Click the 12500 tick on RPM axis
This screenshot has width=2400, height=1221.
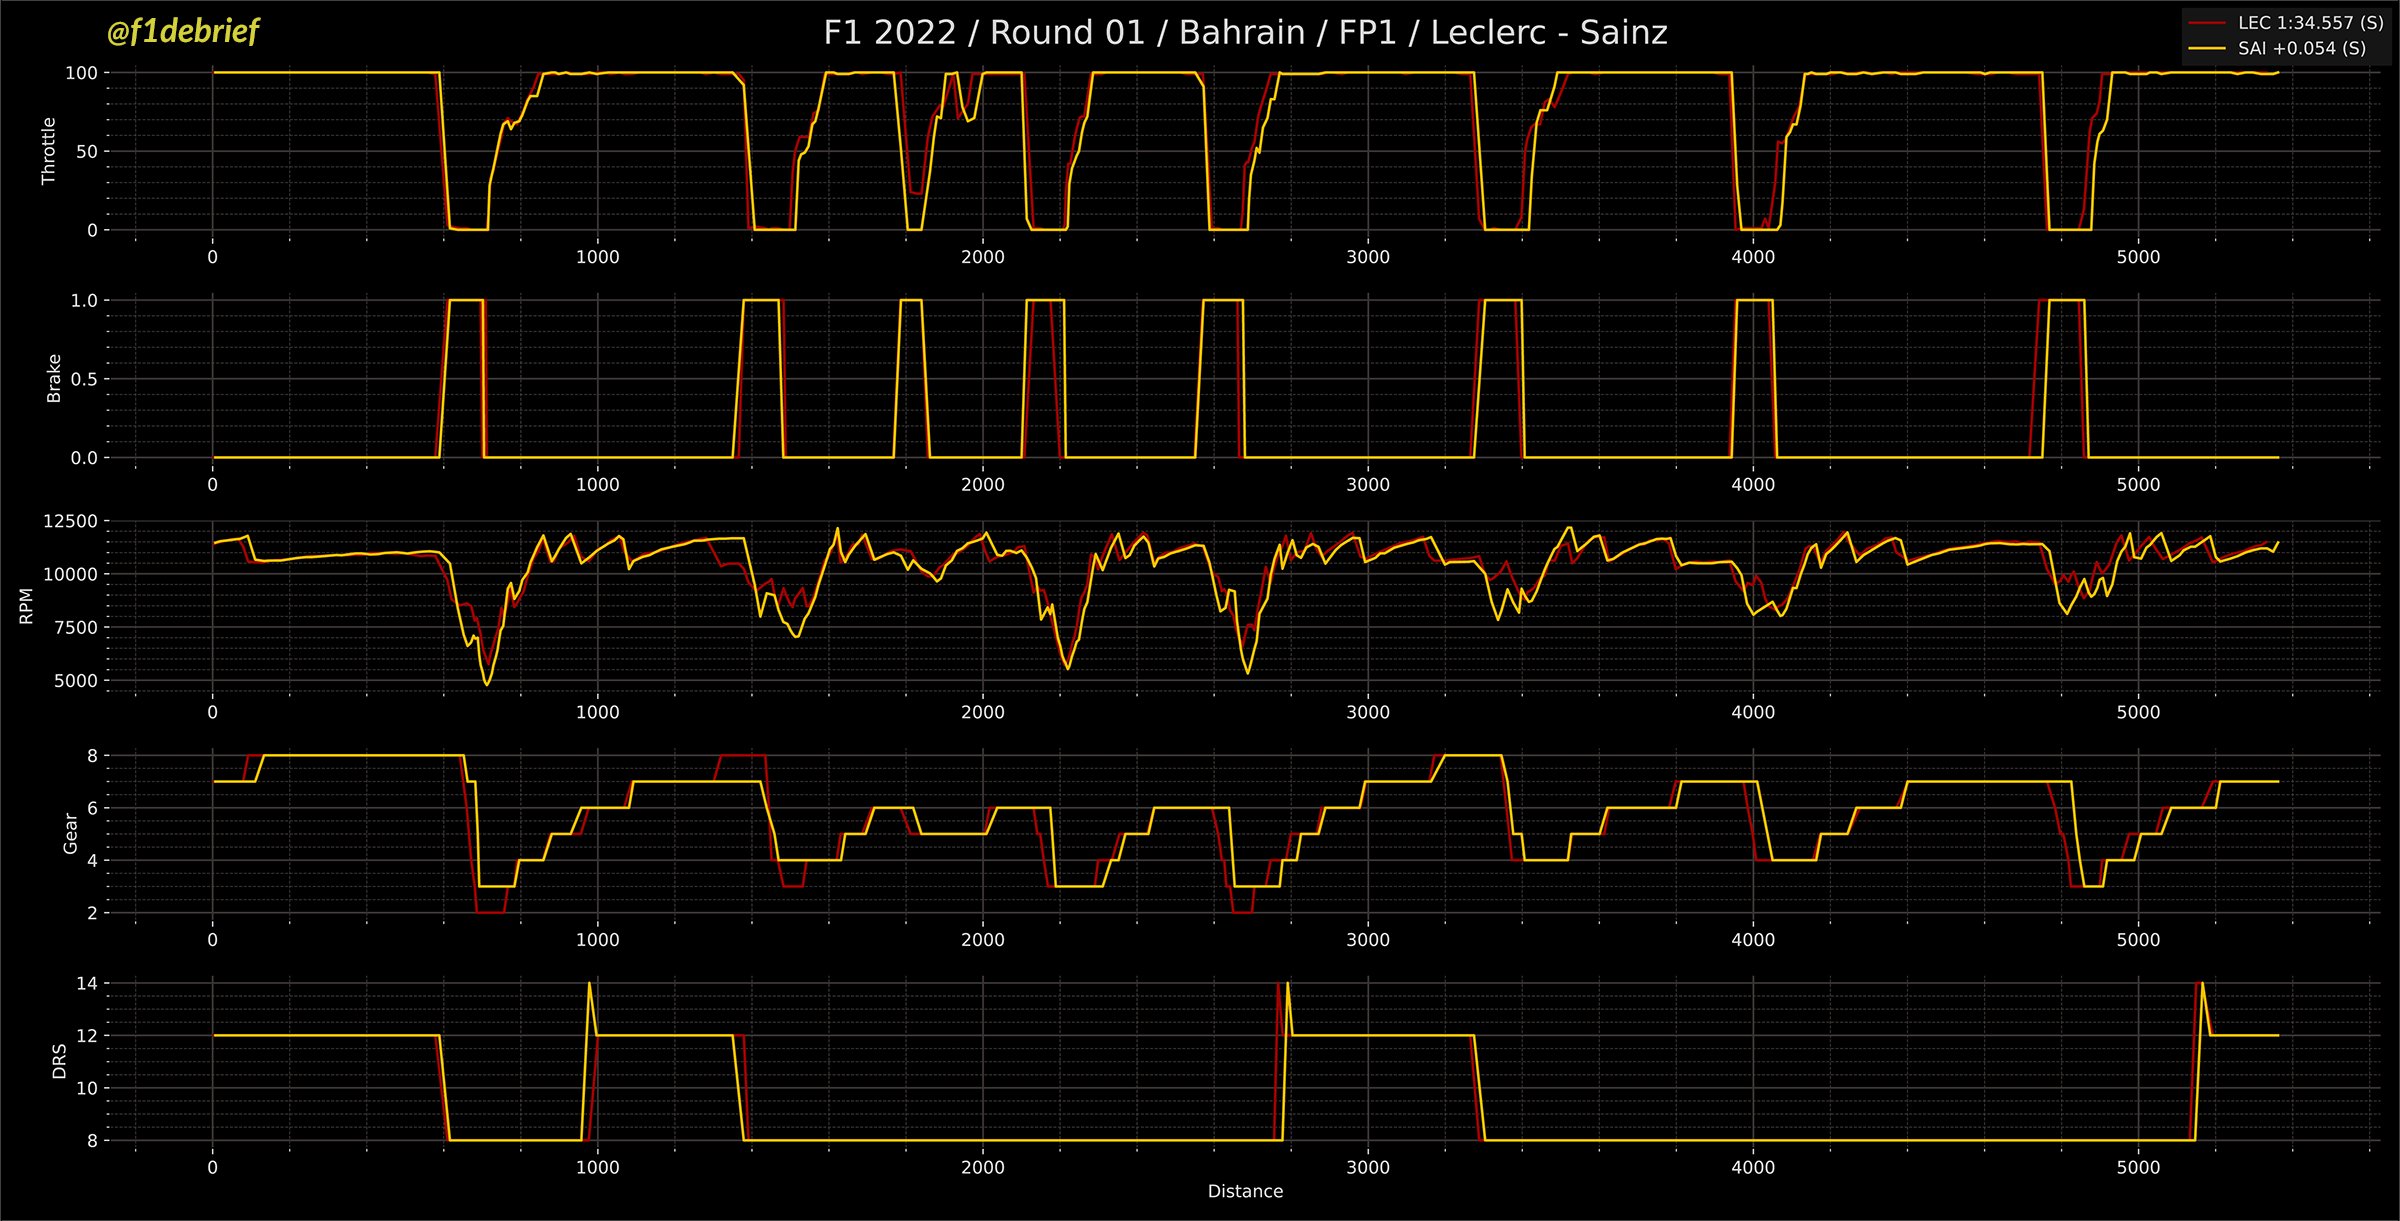pos(70,521)
